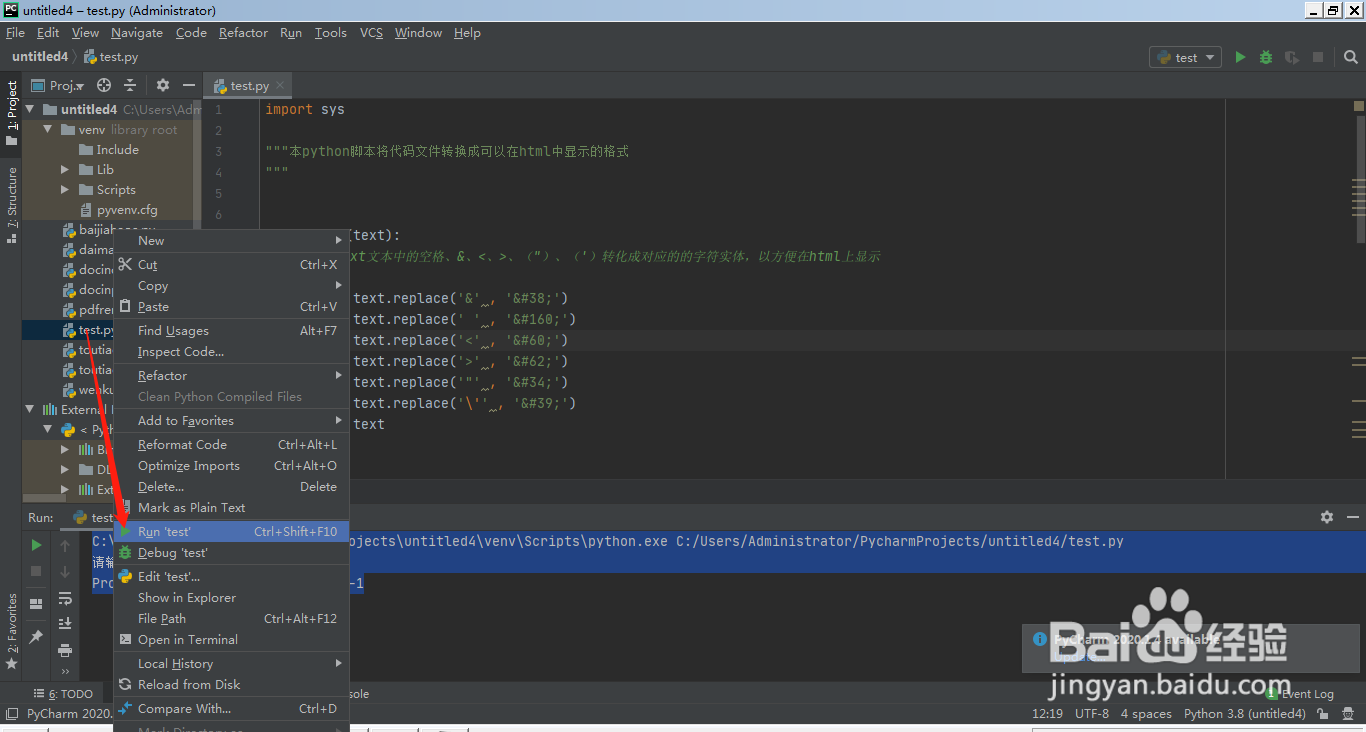1366x732 pixels.
Task: Click Collapse All icon in Project panel
Action: 130,86
